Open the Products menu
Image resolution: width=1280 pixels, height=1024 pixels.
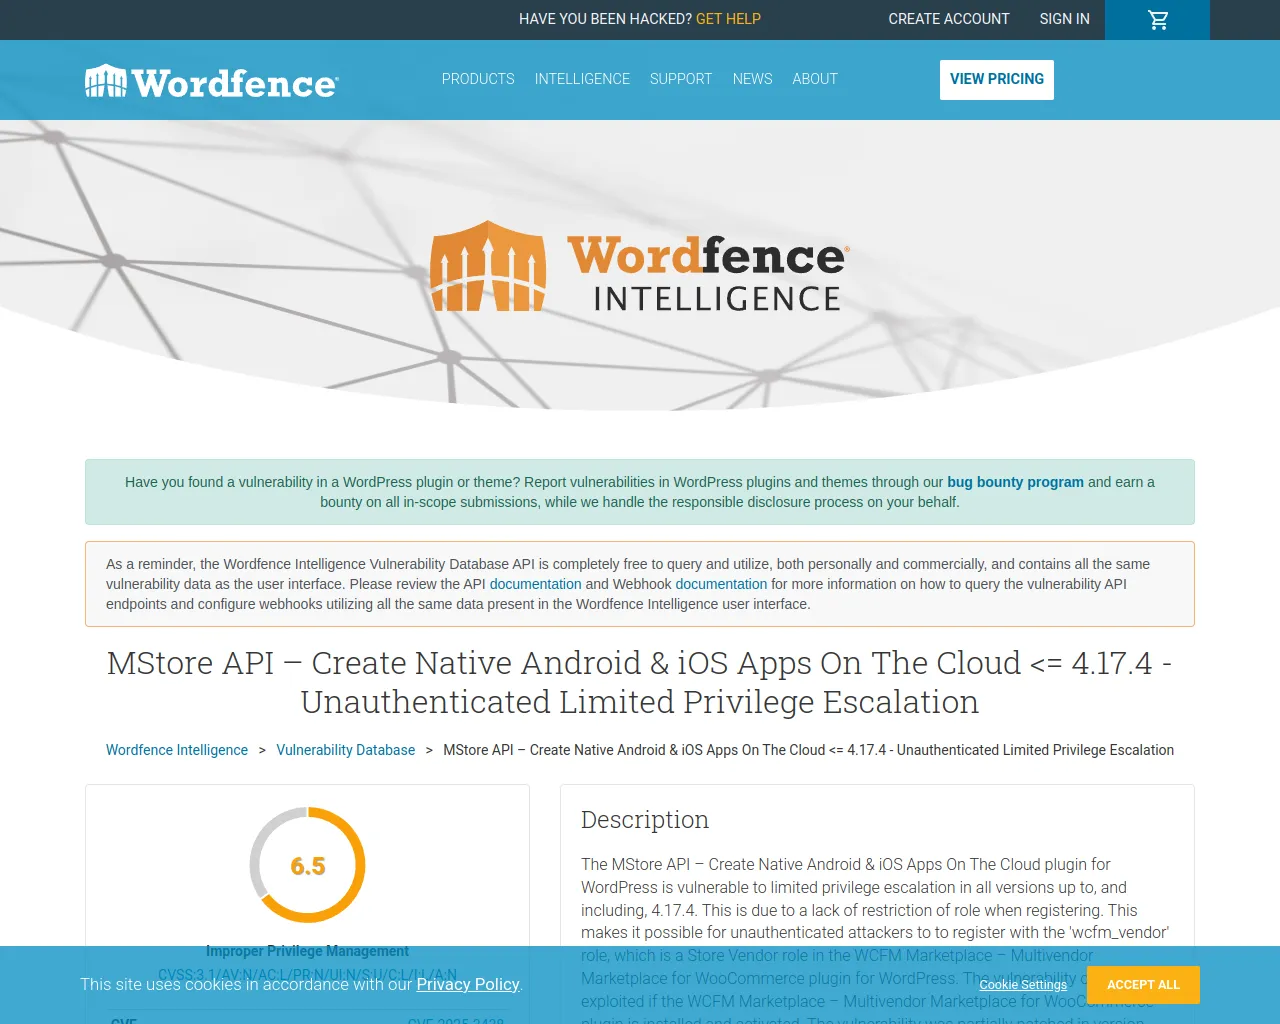tap(478, 79)
